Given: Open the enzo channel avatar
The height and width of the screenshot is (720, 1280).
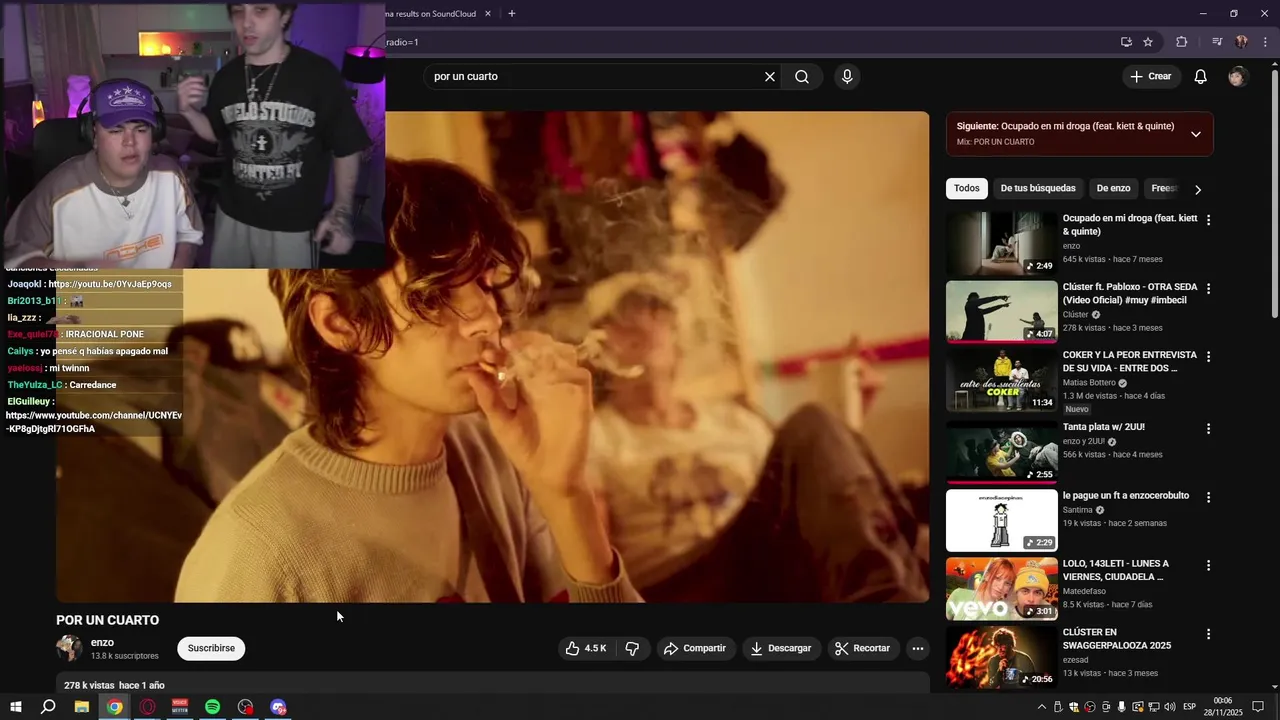Looking at the screenshot, I should point(69,648).
